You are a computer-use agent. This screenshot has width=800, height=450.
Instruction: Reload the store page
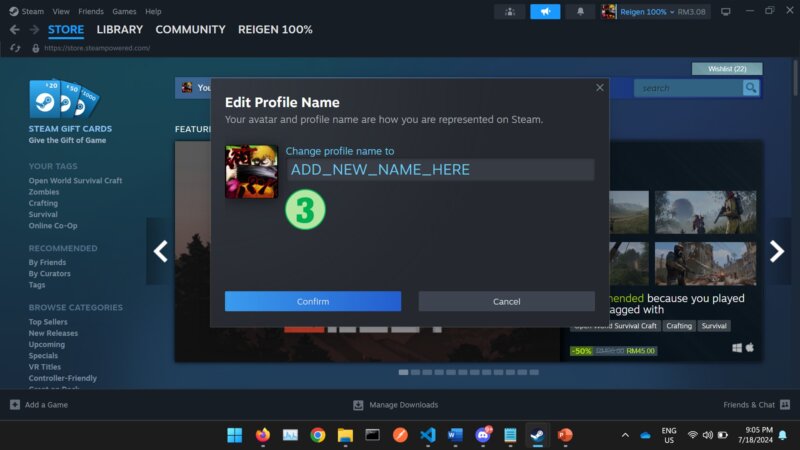pos(15,48)
